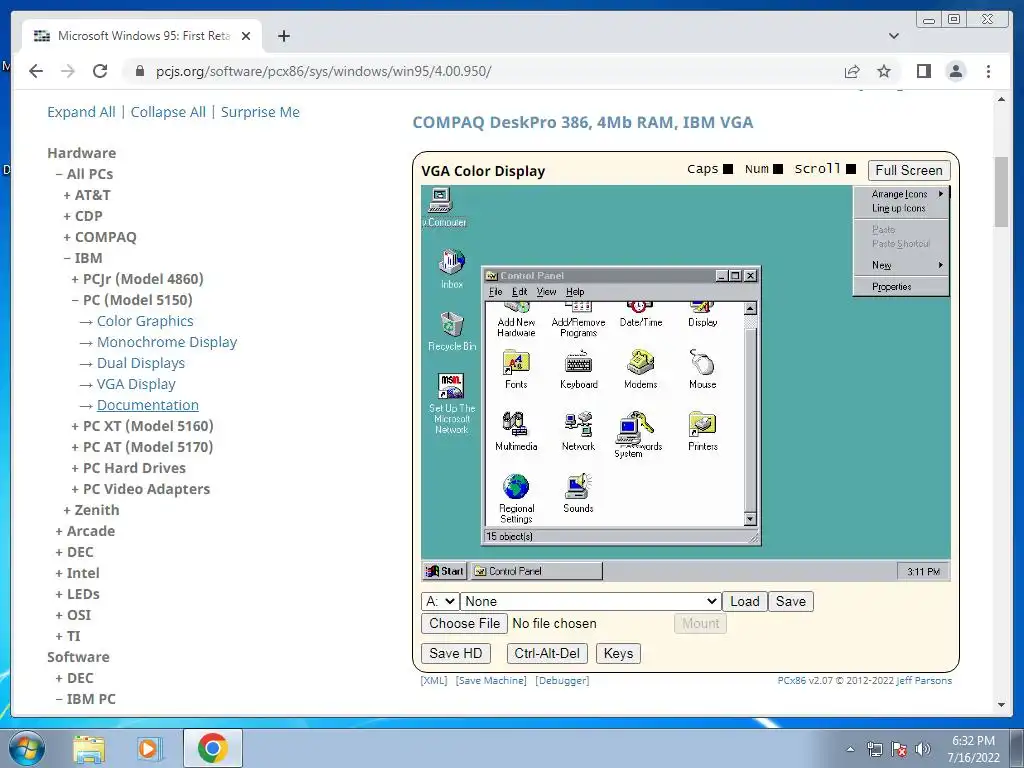The height and width of the screenshot is (768, 1024).
Task: Expand the COMPAQ tree node
Action: (x=100, y=237)
